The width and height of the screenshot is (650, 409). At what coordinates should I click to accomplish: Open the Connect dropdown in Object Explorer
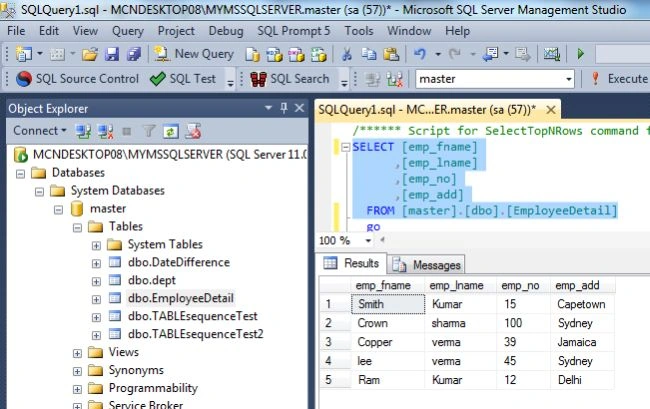tap(40, 131)
